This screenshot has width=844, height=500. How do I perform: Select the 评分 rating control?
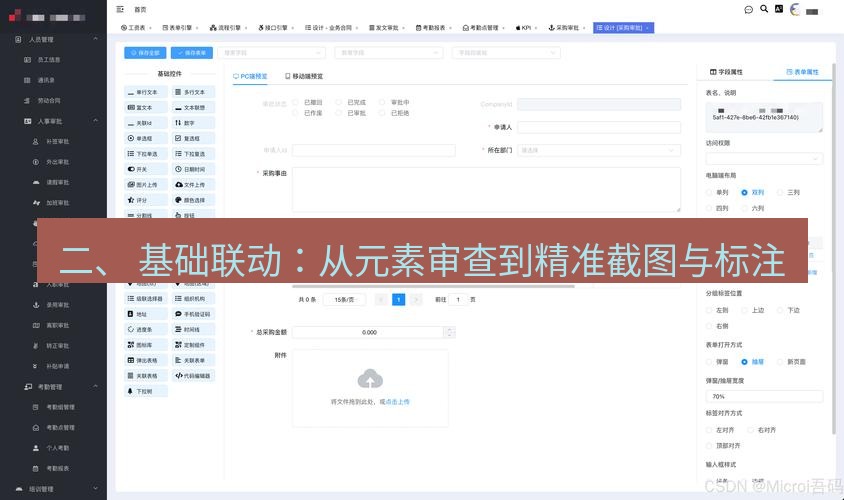click(145, 200)
